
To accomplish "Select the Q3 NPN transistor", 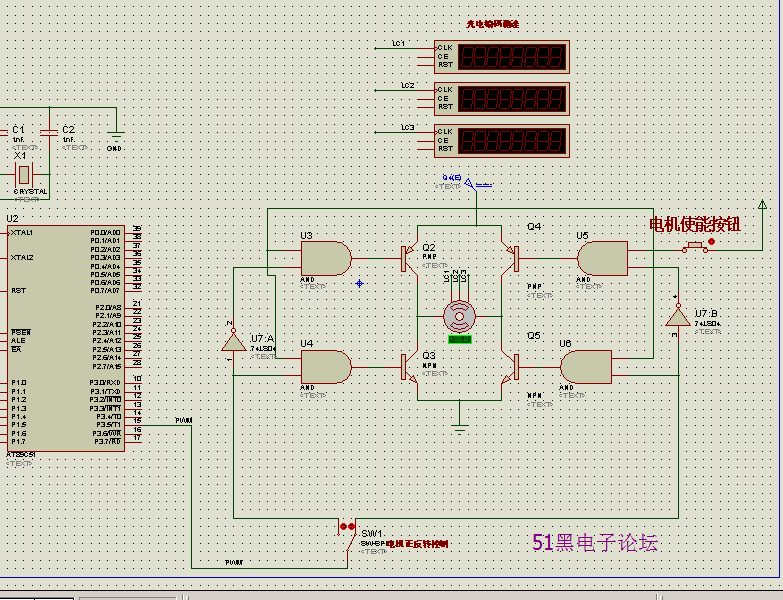I will coord(409,367).
